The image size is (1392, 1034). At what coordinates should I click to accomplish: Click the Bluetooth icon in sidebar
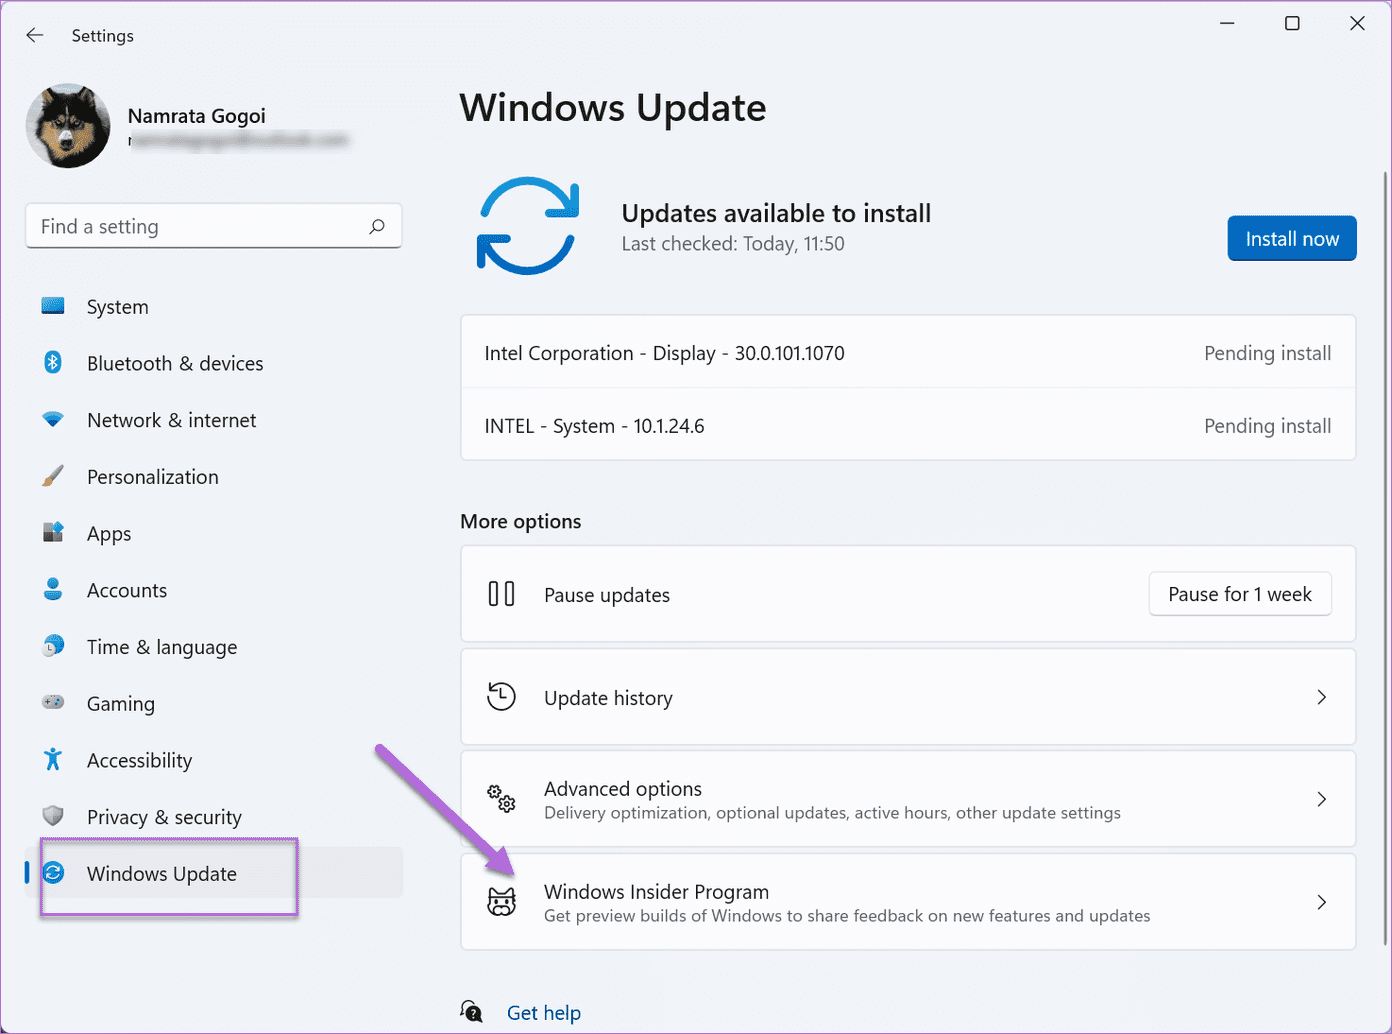[x=53, y=363]
